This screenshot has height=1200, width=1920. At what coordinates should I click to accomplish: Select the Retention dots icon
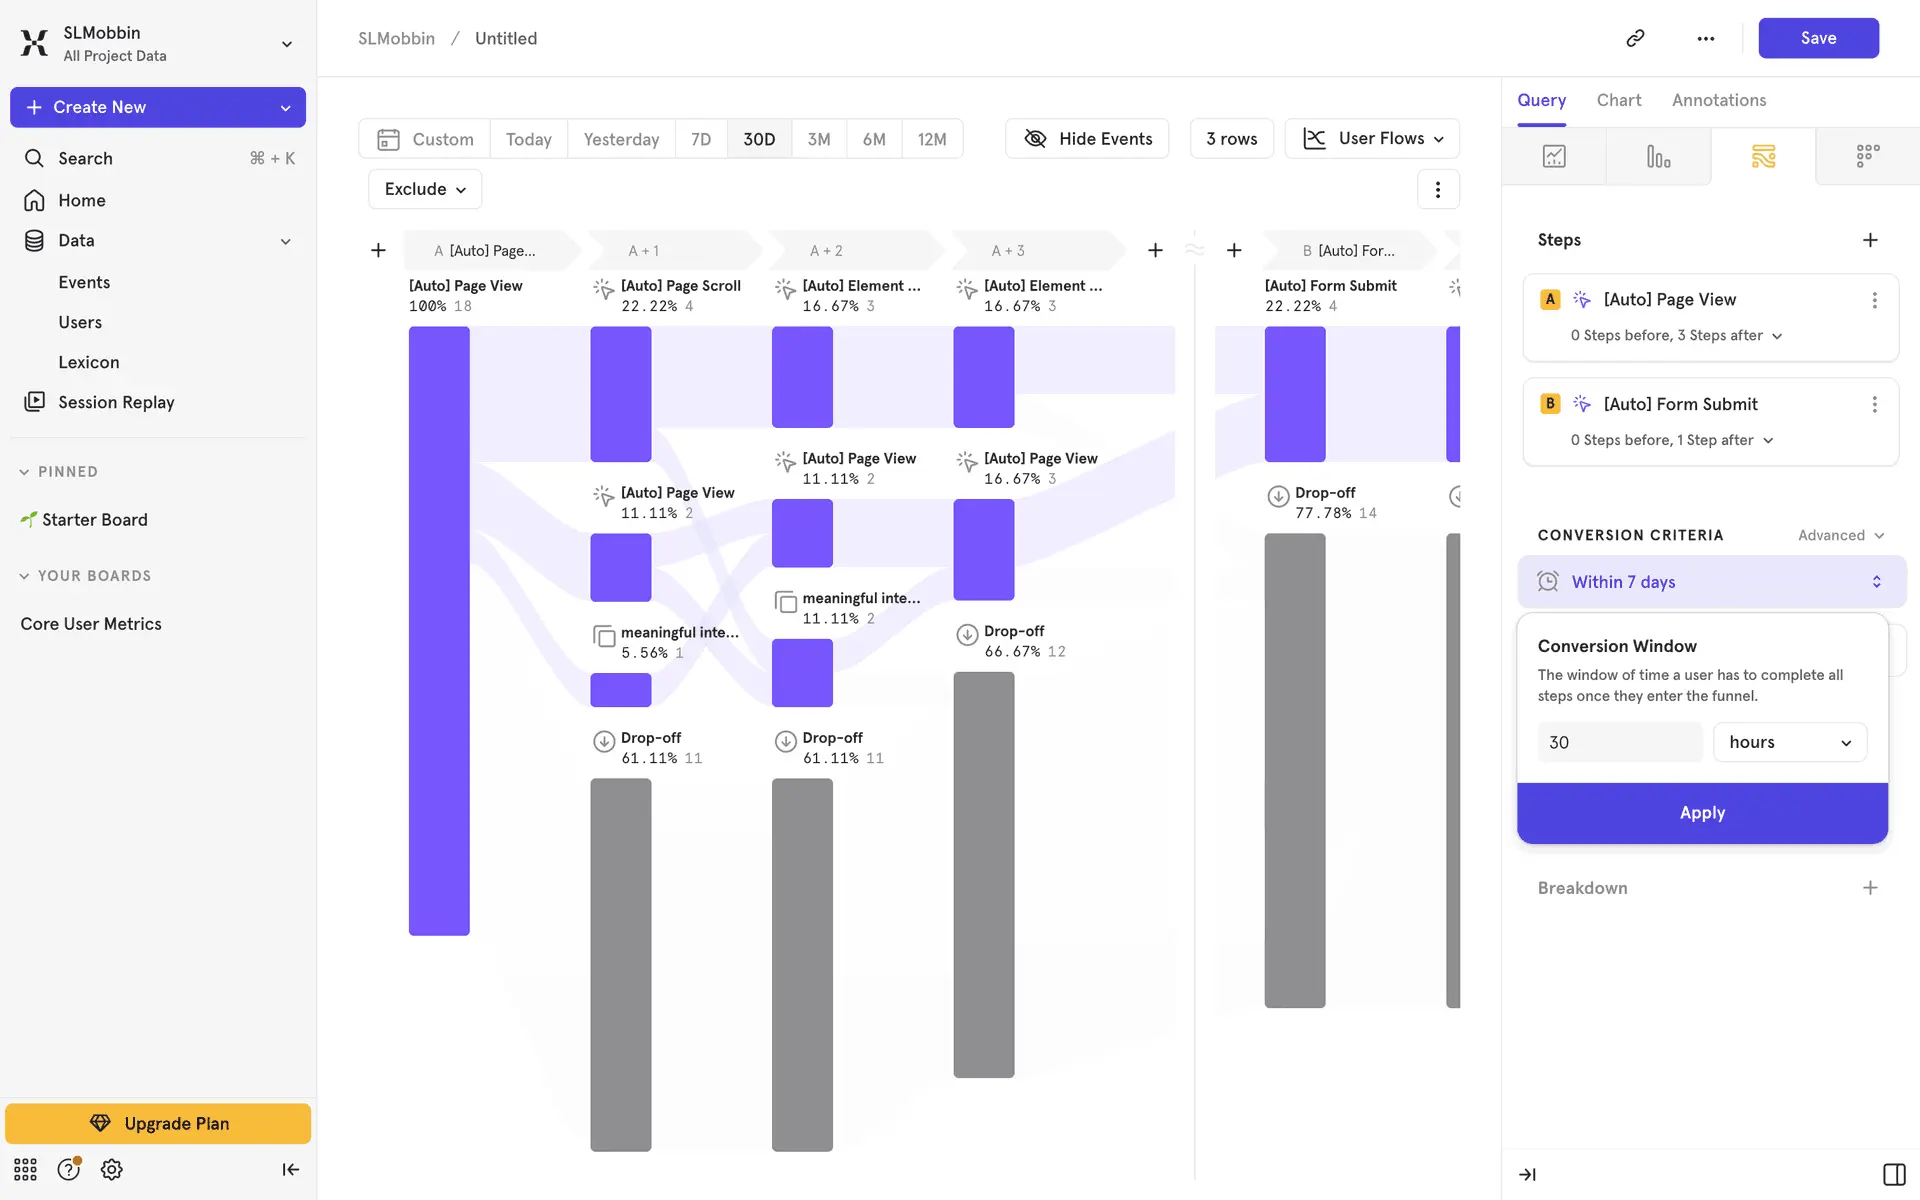coord(1867,156)
